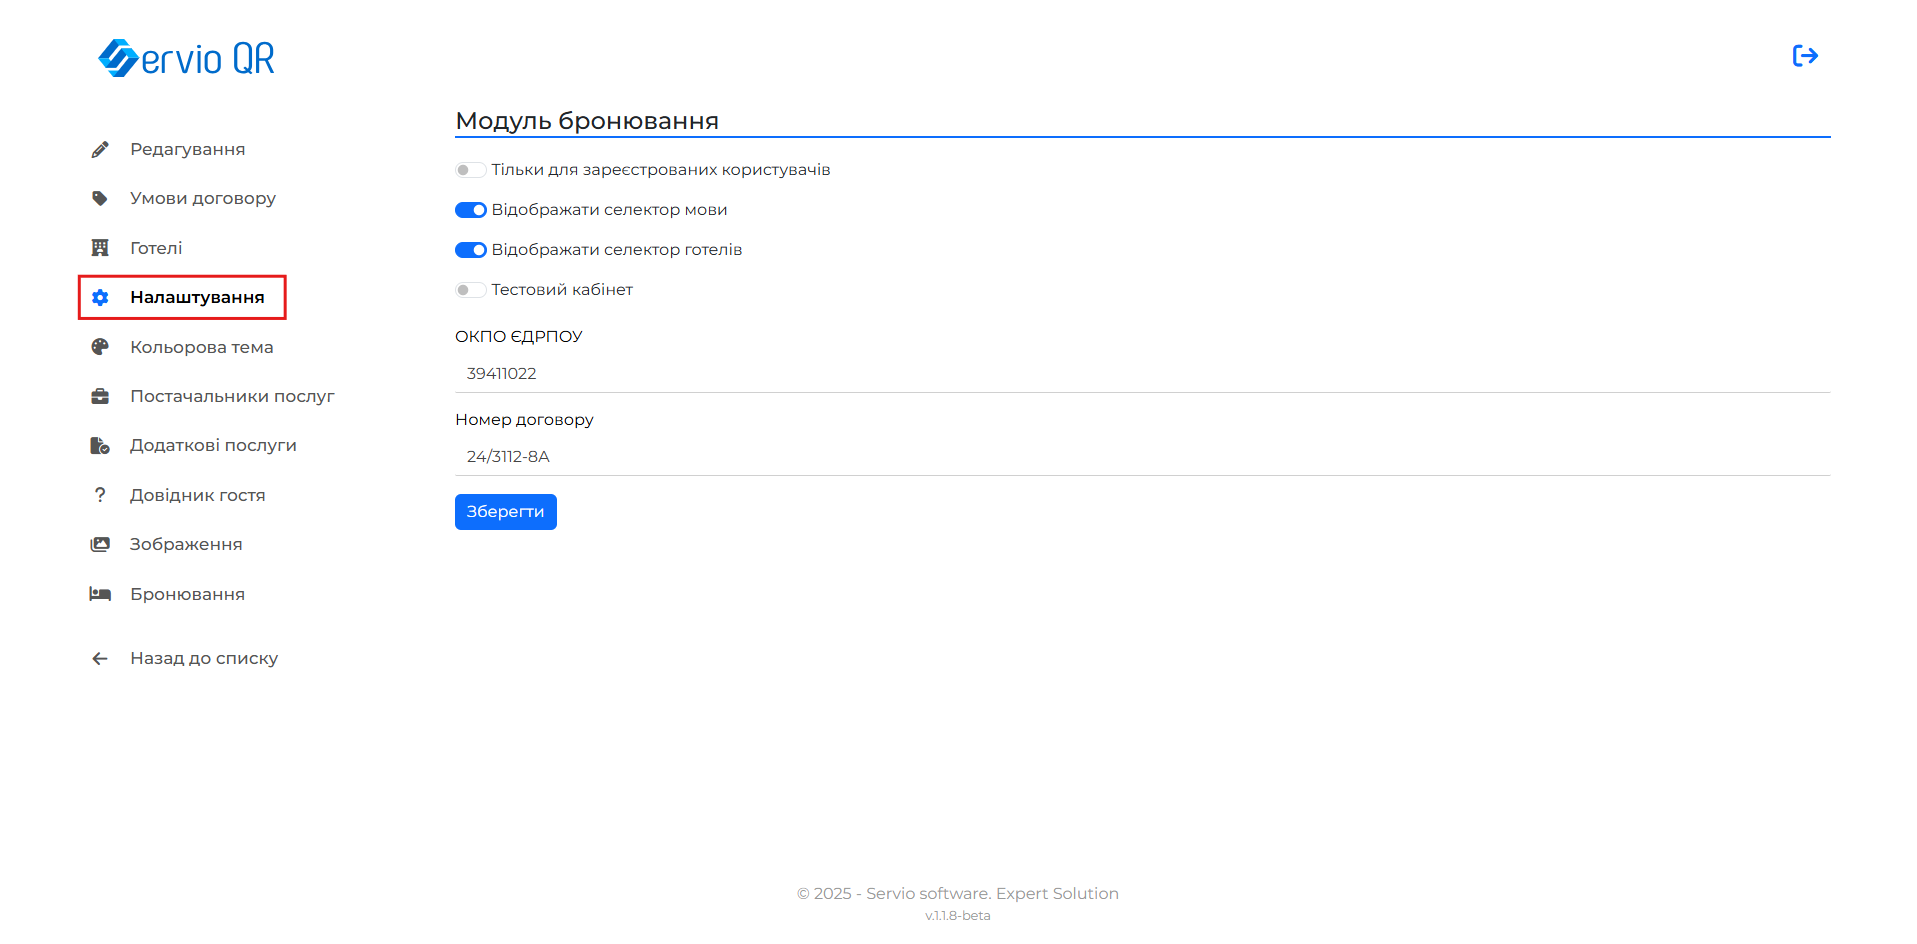The width and height of the screenshot is (1917, 944).
Task: Click the palette icon for Кольорова тема
Action: tap(100, 347)
